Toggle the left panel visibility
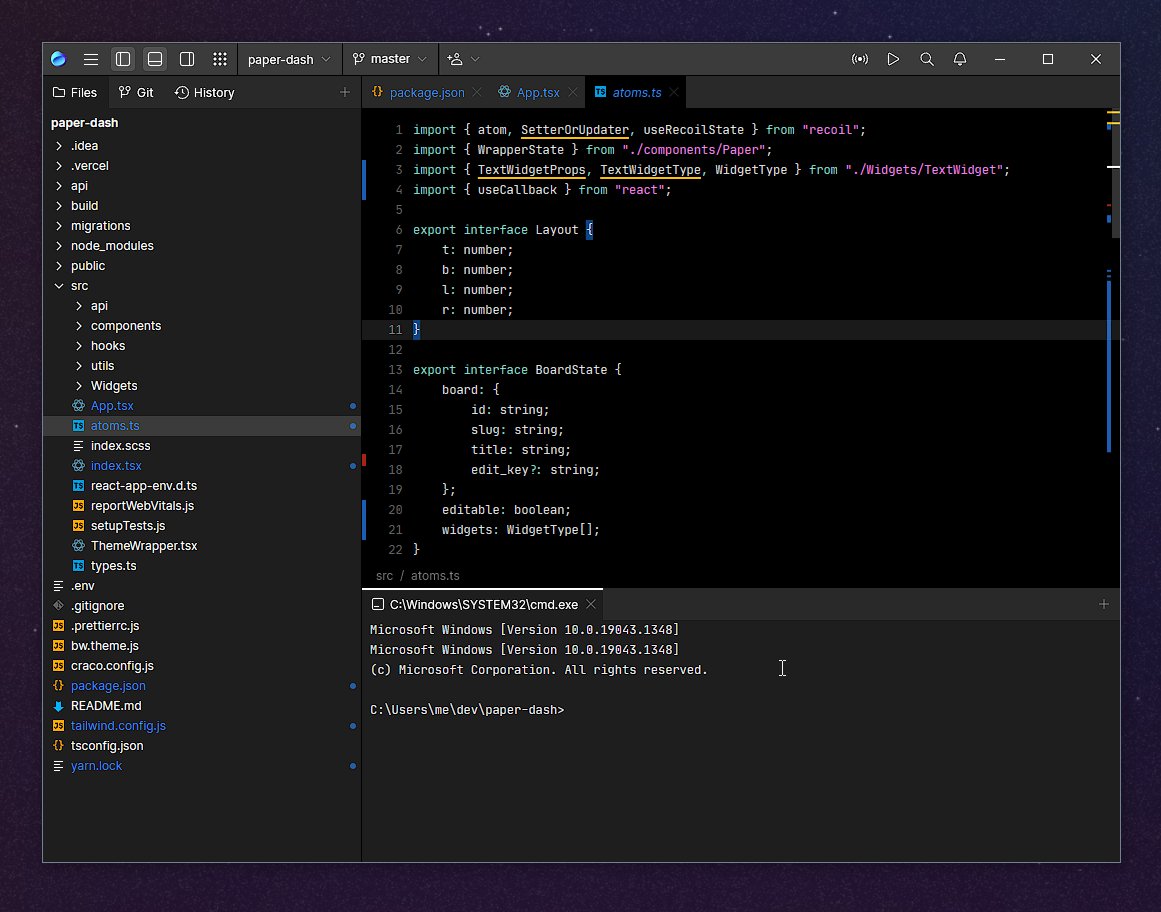Screen dimensions: 1161x912 pos(123,59)
